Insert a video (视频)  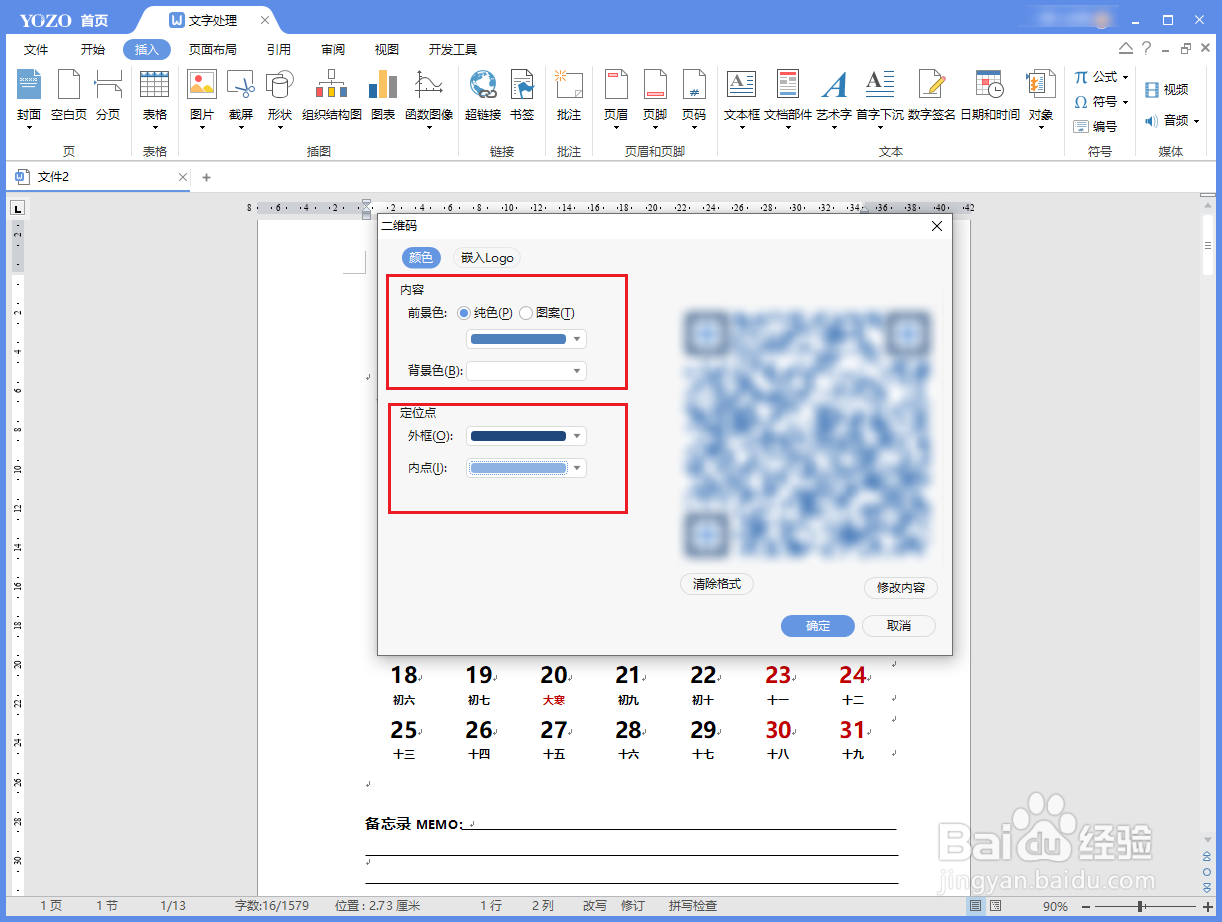pyautogui.click(x=1166, y=90)
